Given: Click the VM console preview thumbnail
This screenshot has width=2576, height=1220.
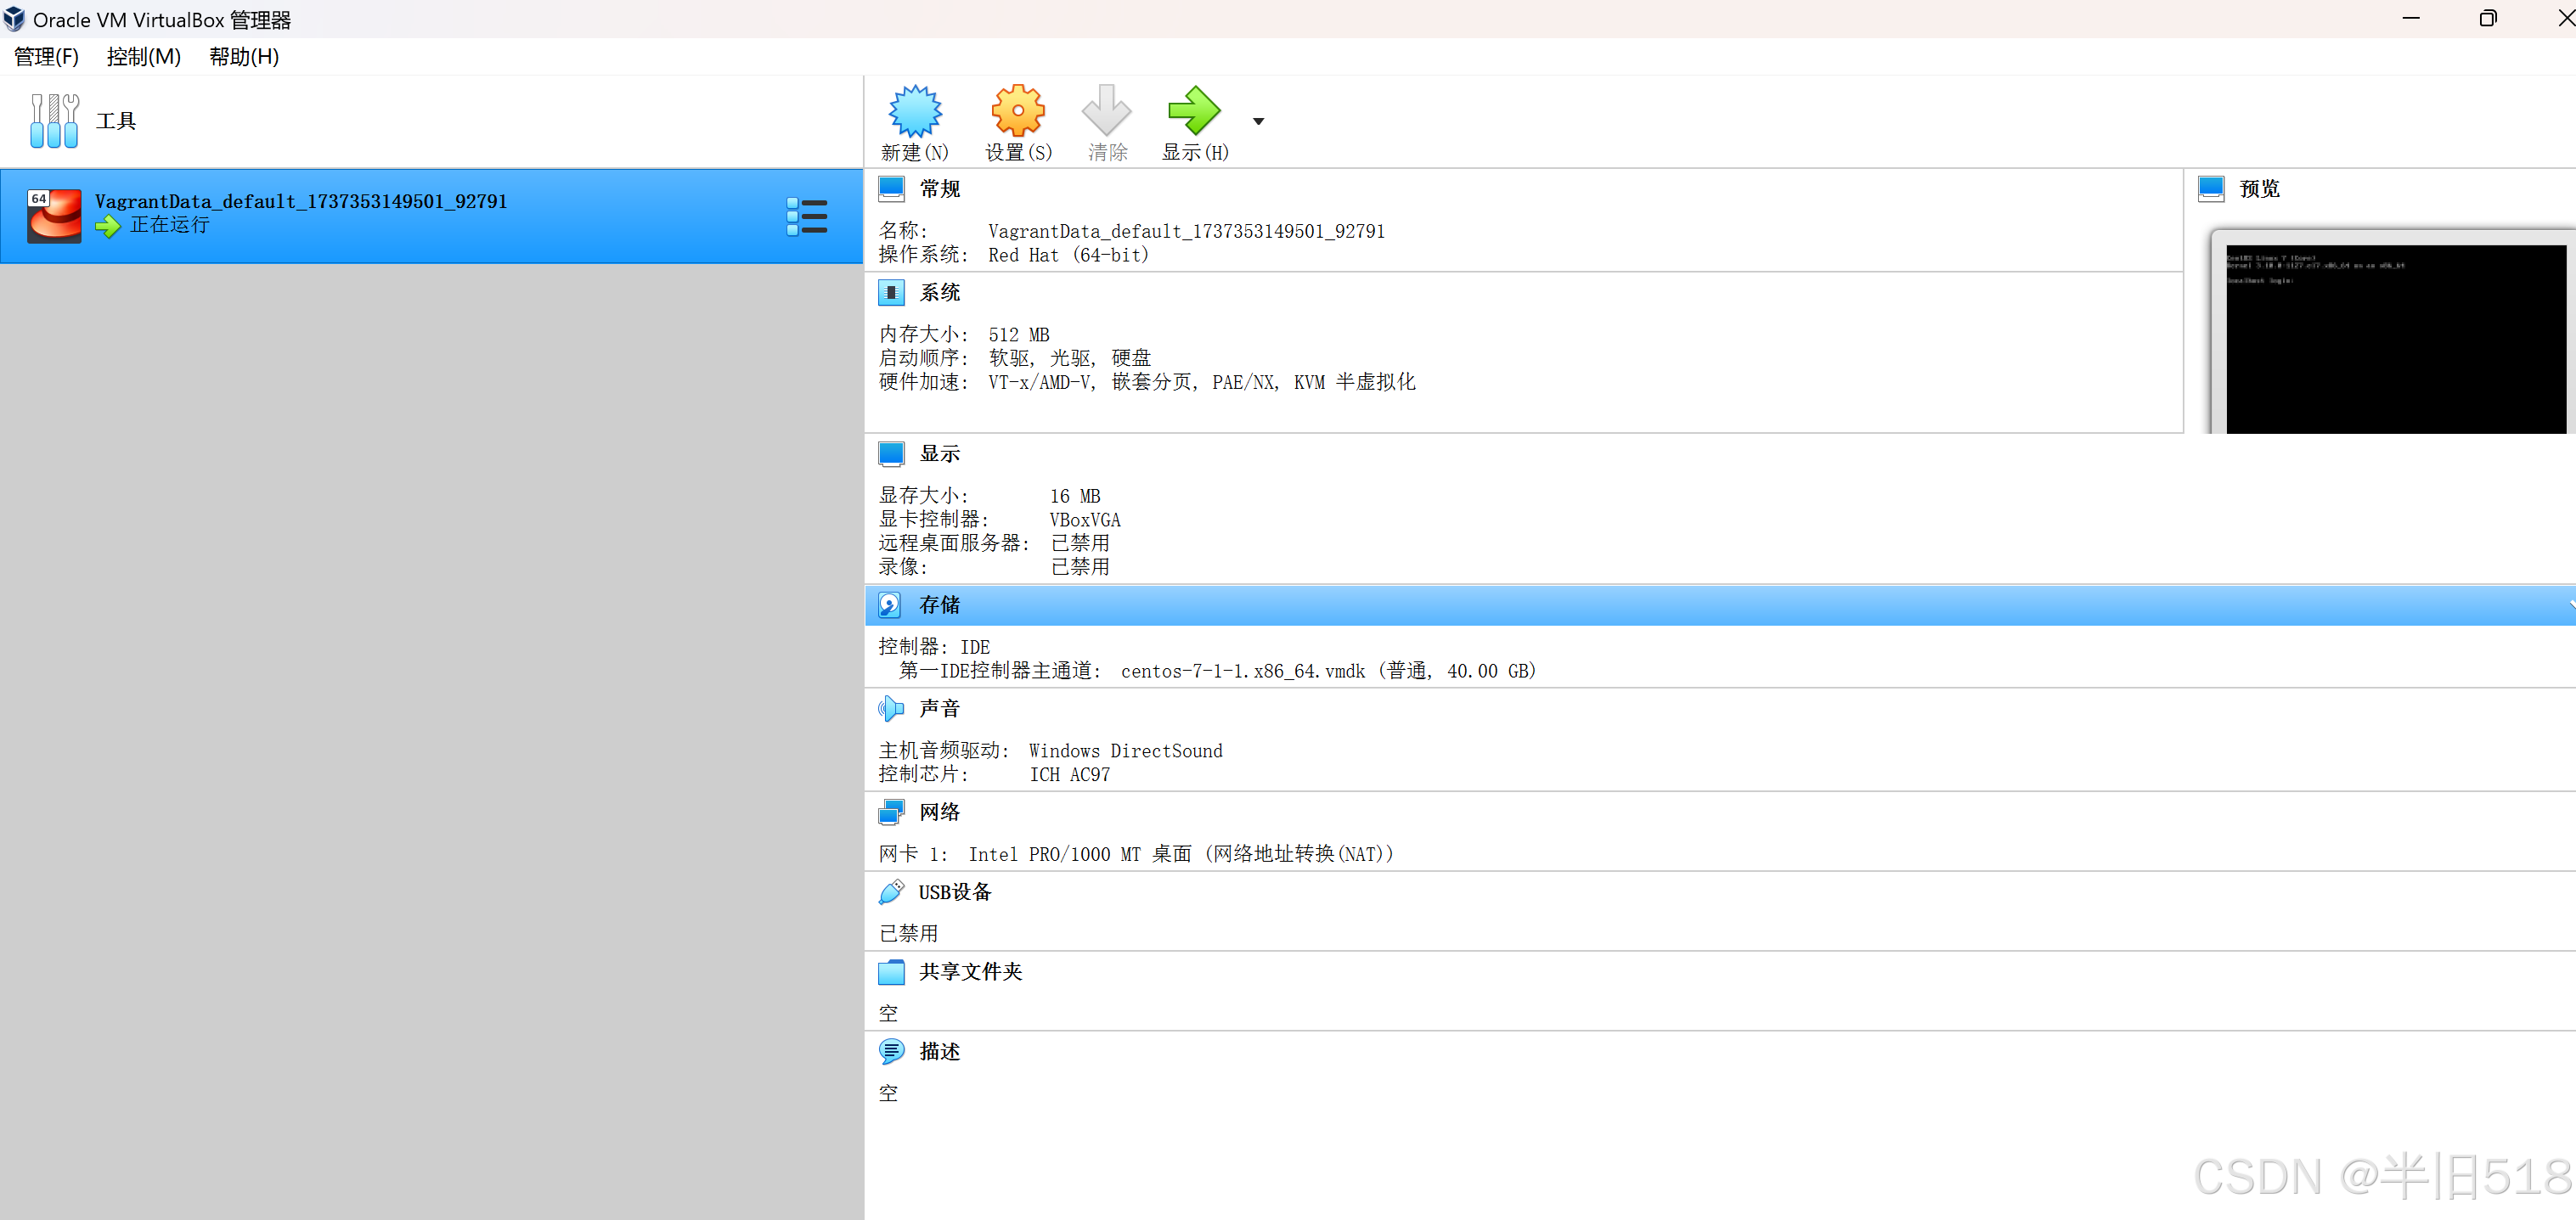Looking at the screenshot, I should tap(2396, 340).
